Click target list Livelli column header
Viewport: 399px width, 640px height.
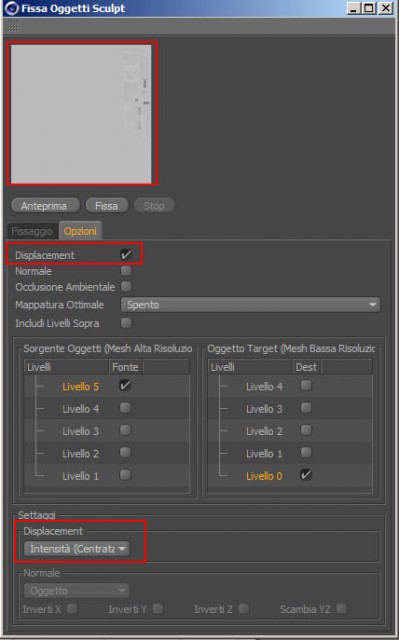tap(250, 367)
